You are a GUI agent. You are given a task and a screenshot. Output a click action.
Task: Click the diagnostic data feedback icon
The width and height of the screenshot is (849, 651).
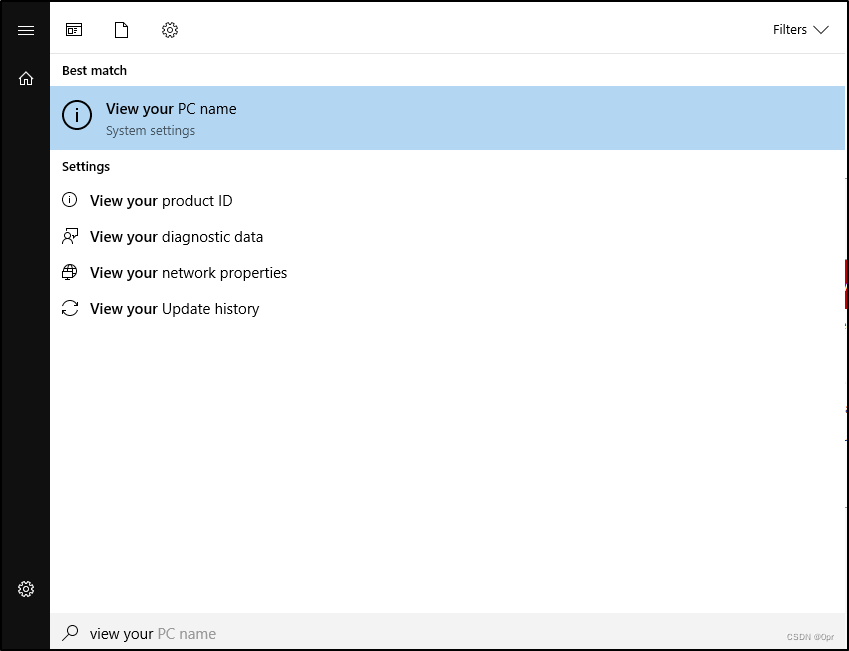70,236
